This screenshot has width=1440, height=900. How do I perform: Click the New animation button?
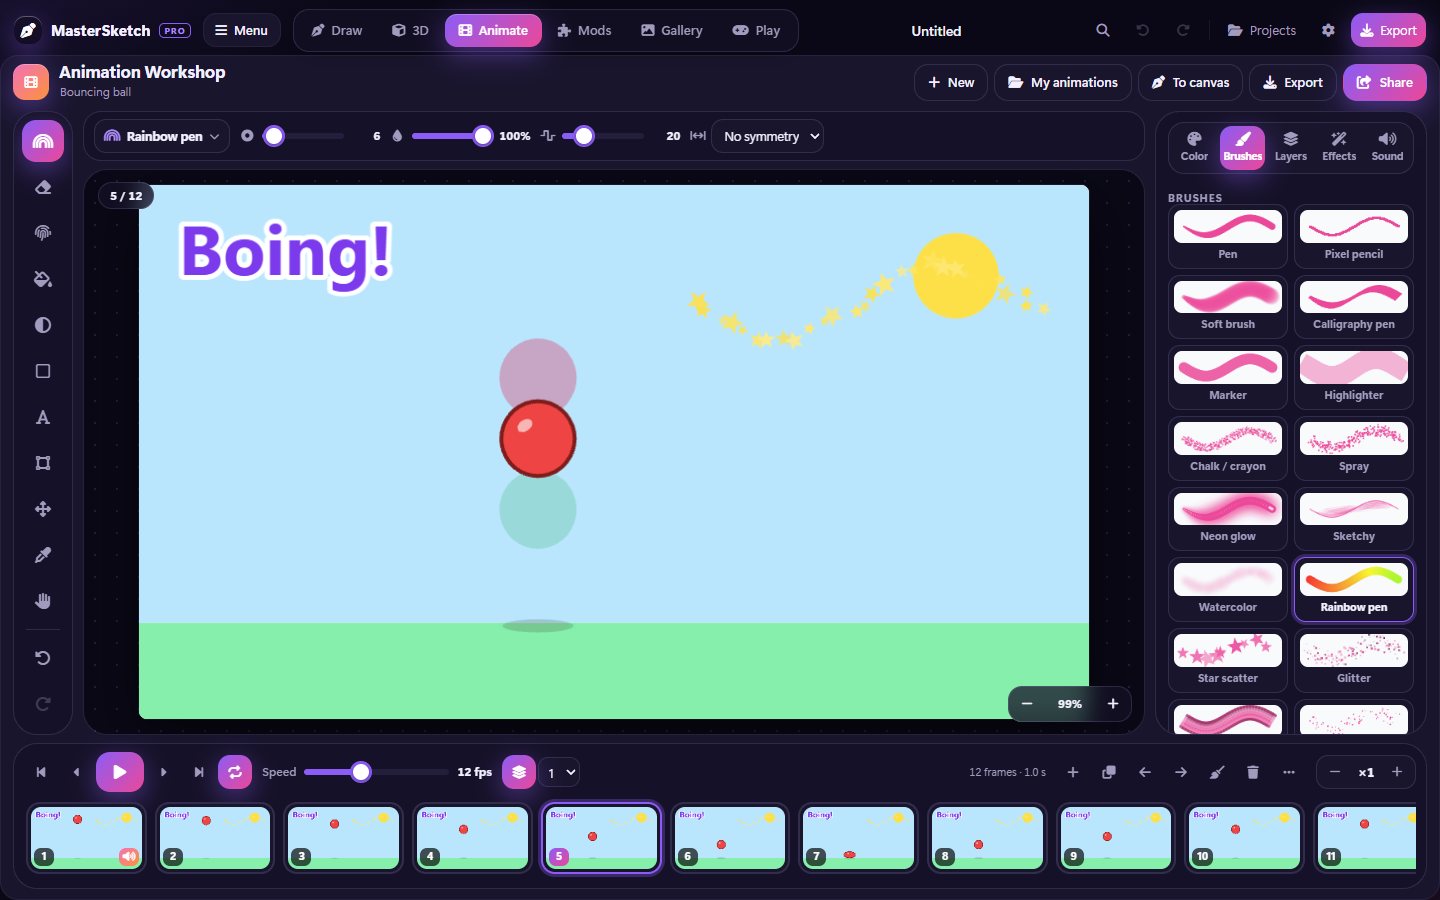click(951, 82)
